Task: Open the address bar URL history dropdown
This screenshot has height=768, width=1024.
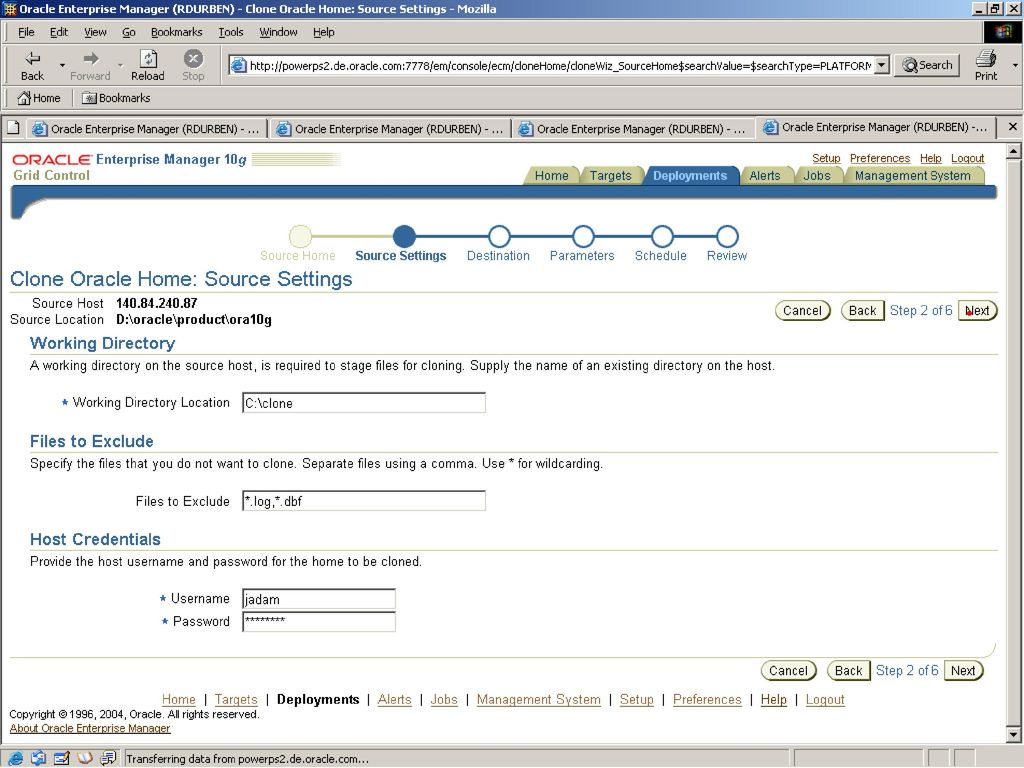Action: pos(882,65)
